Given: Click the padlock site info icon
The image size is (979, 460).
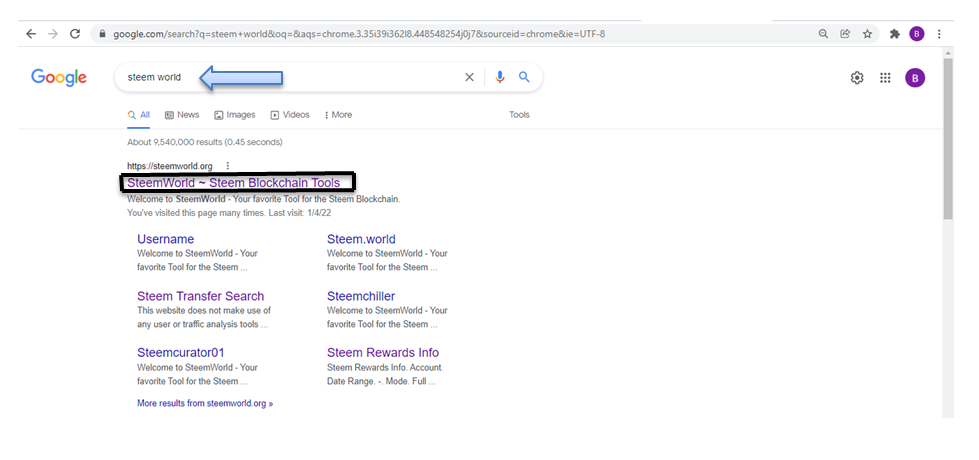Looking at the screenshot, I should coord(102,34).
